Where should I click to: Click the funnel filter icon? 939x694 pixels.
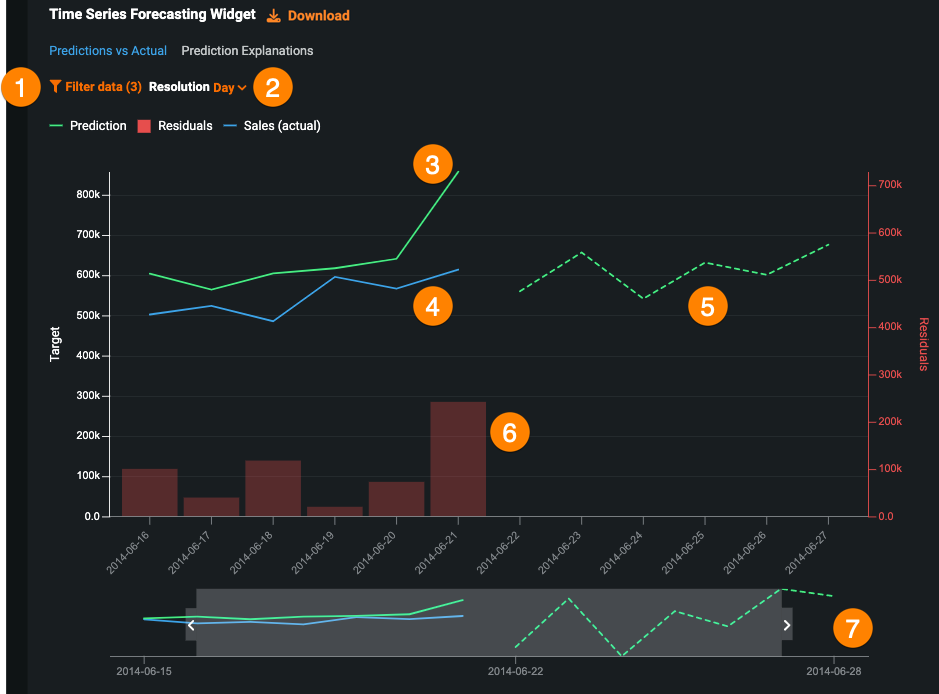click(x=55, y=87)
